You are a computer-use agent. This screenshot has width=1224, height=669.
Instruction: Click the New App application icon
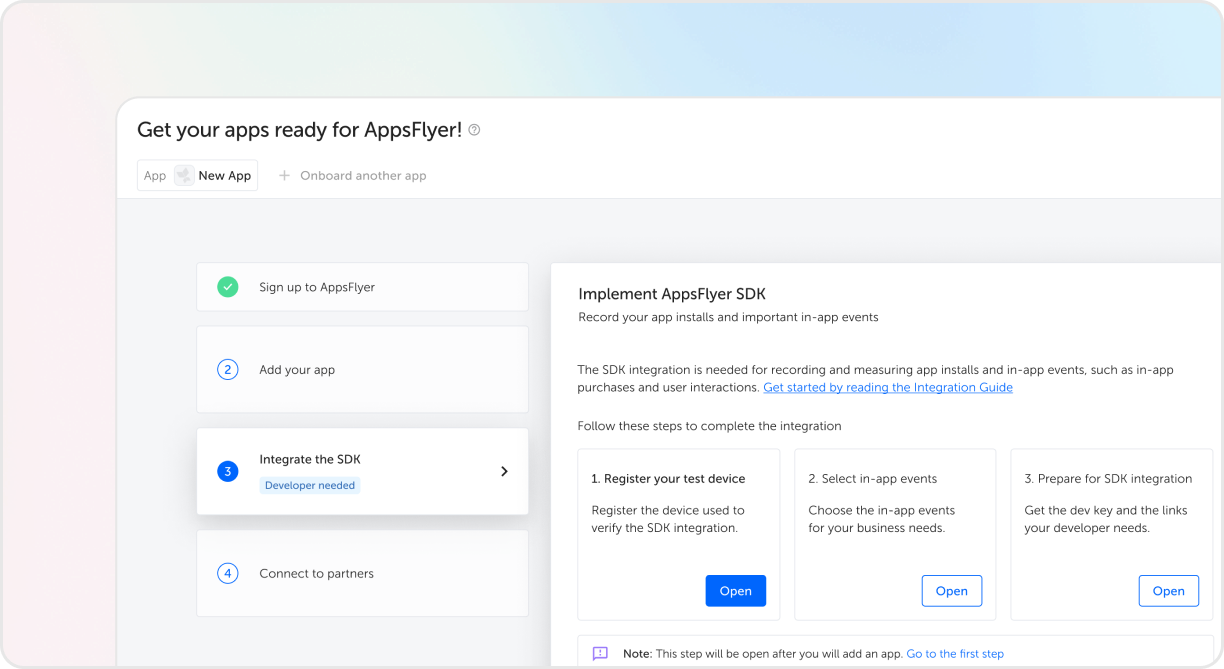coord(184,175)
